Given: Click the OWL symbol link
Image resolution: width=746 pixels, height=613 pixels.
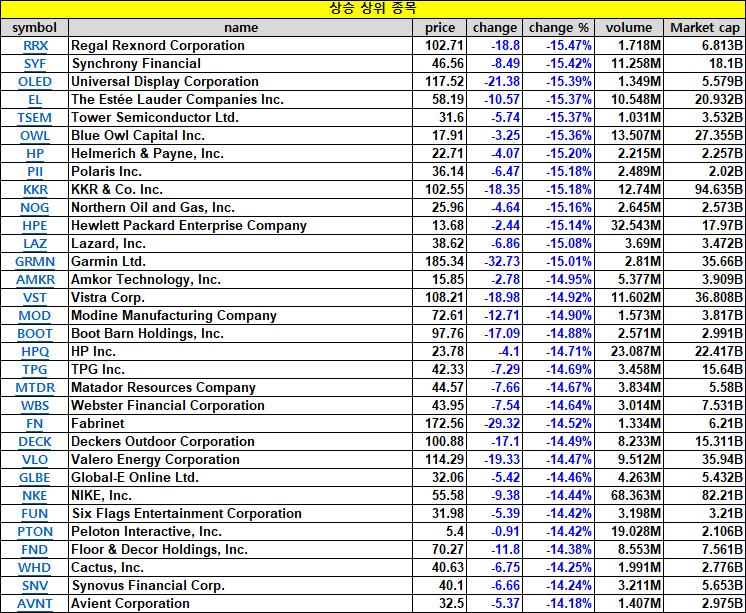Looking at the screenshot, I should [x=35, y=136].
